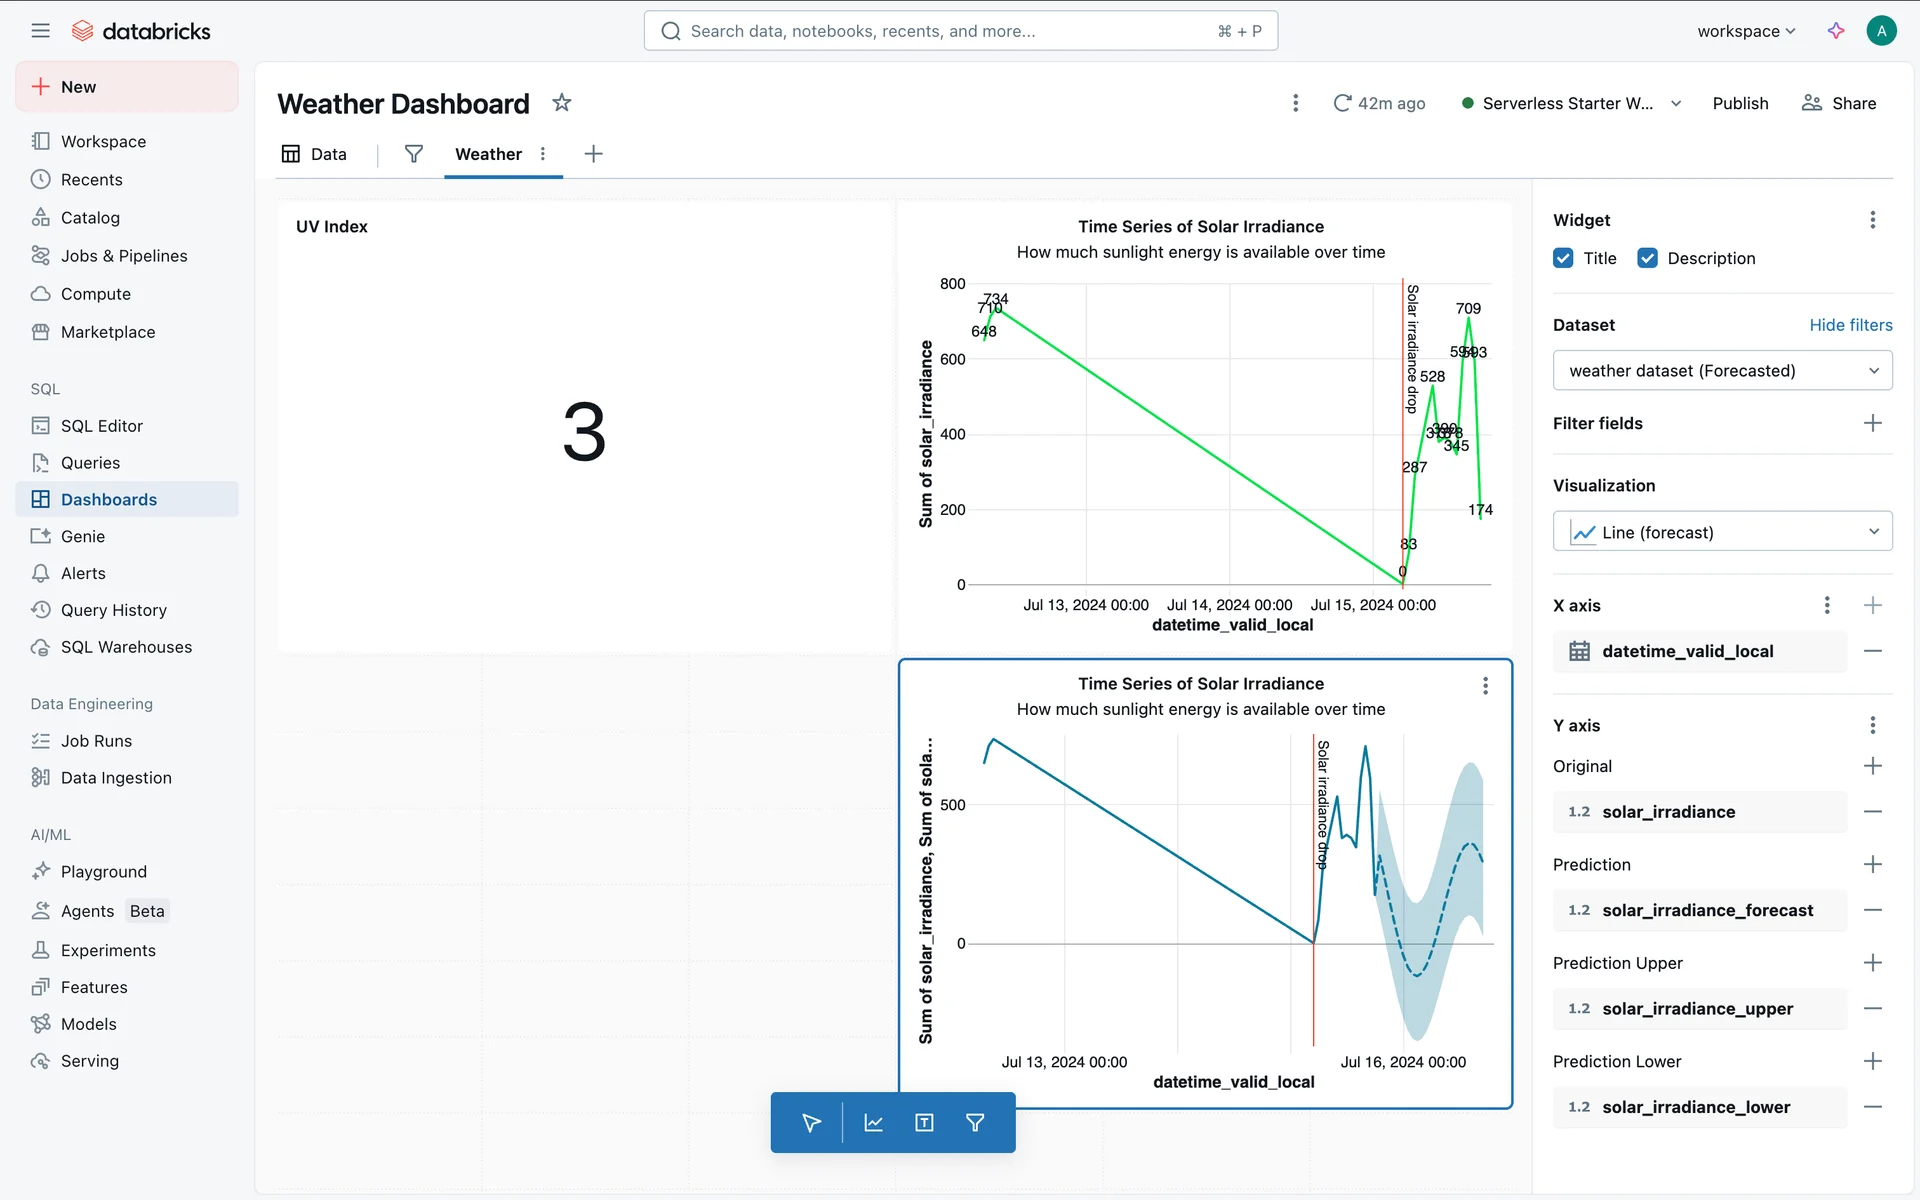Add a new dashboard page with plus icon

click(593, 154)
